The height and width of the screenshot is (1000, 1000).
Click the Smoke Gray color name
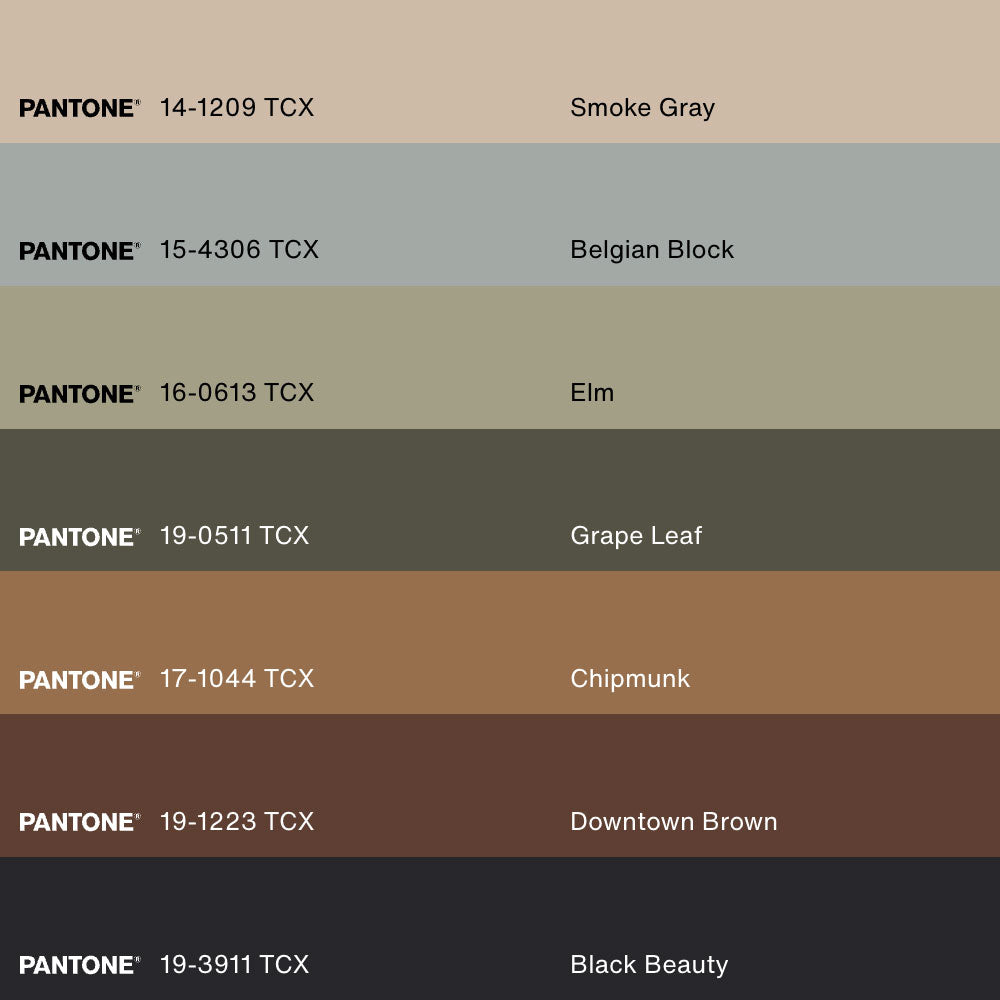click(x=642, y=107)
